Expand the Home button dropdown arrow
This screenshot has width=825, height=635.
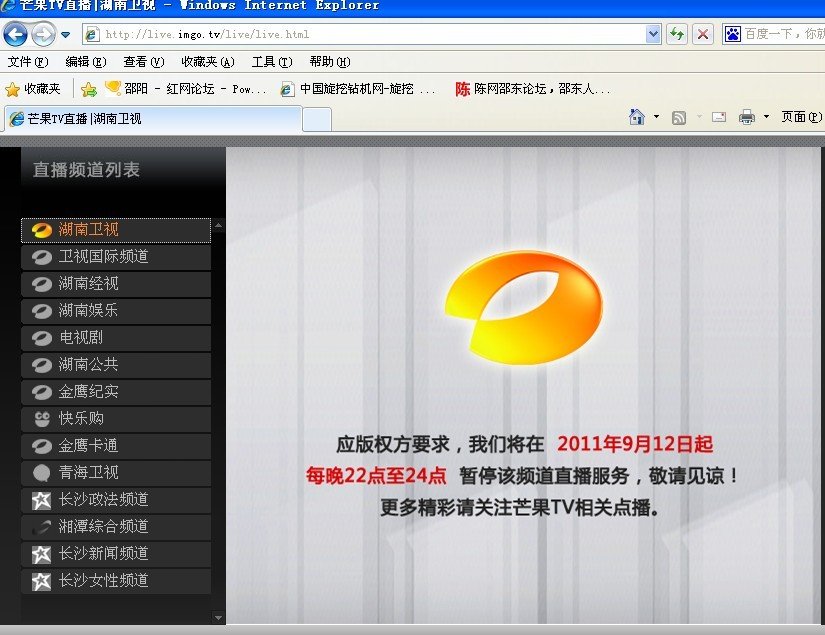pyautogui.click(x=657, y=117)
